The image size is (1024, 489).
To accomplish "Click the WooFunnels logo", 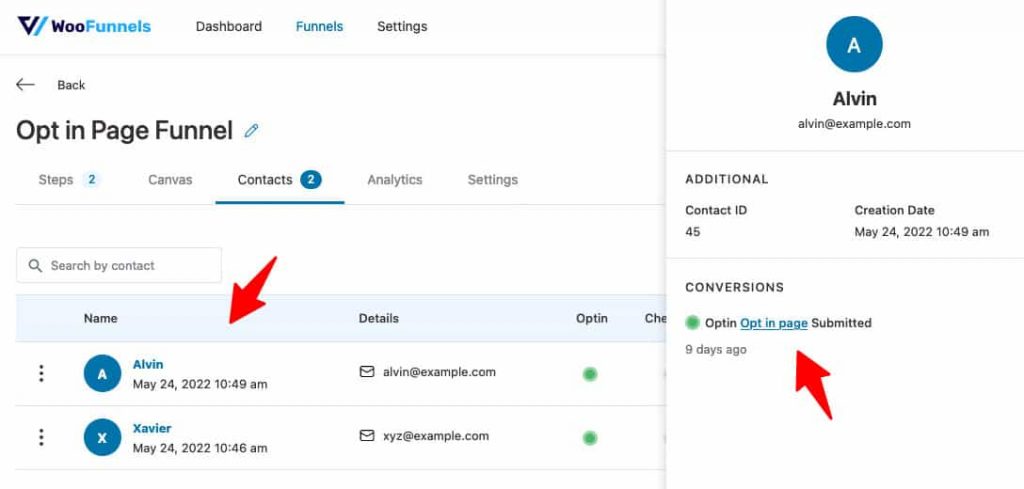I will point(84,26).
